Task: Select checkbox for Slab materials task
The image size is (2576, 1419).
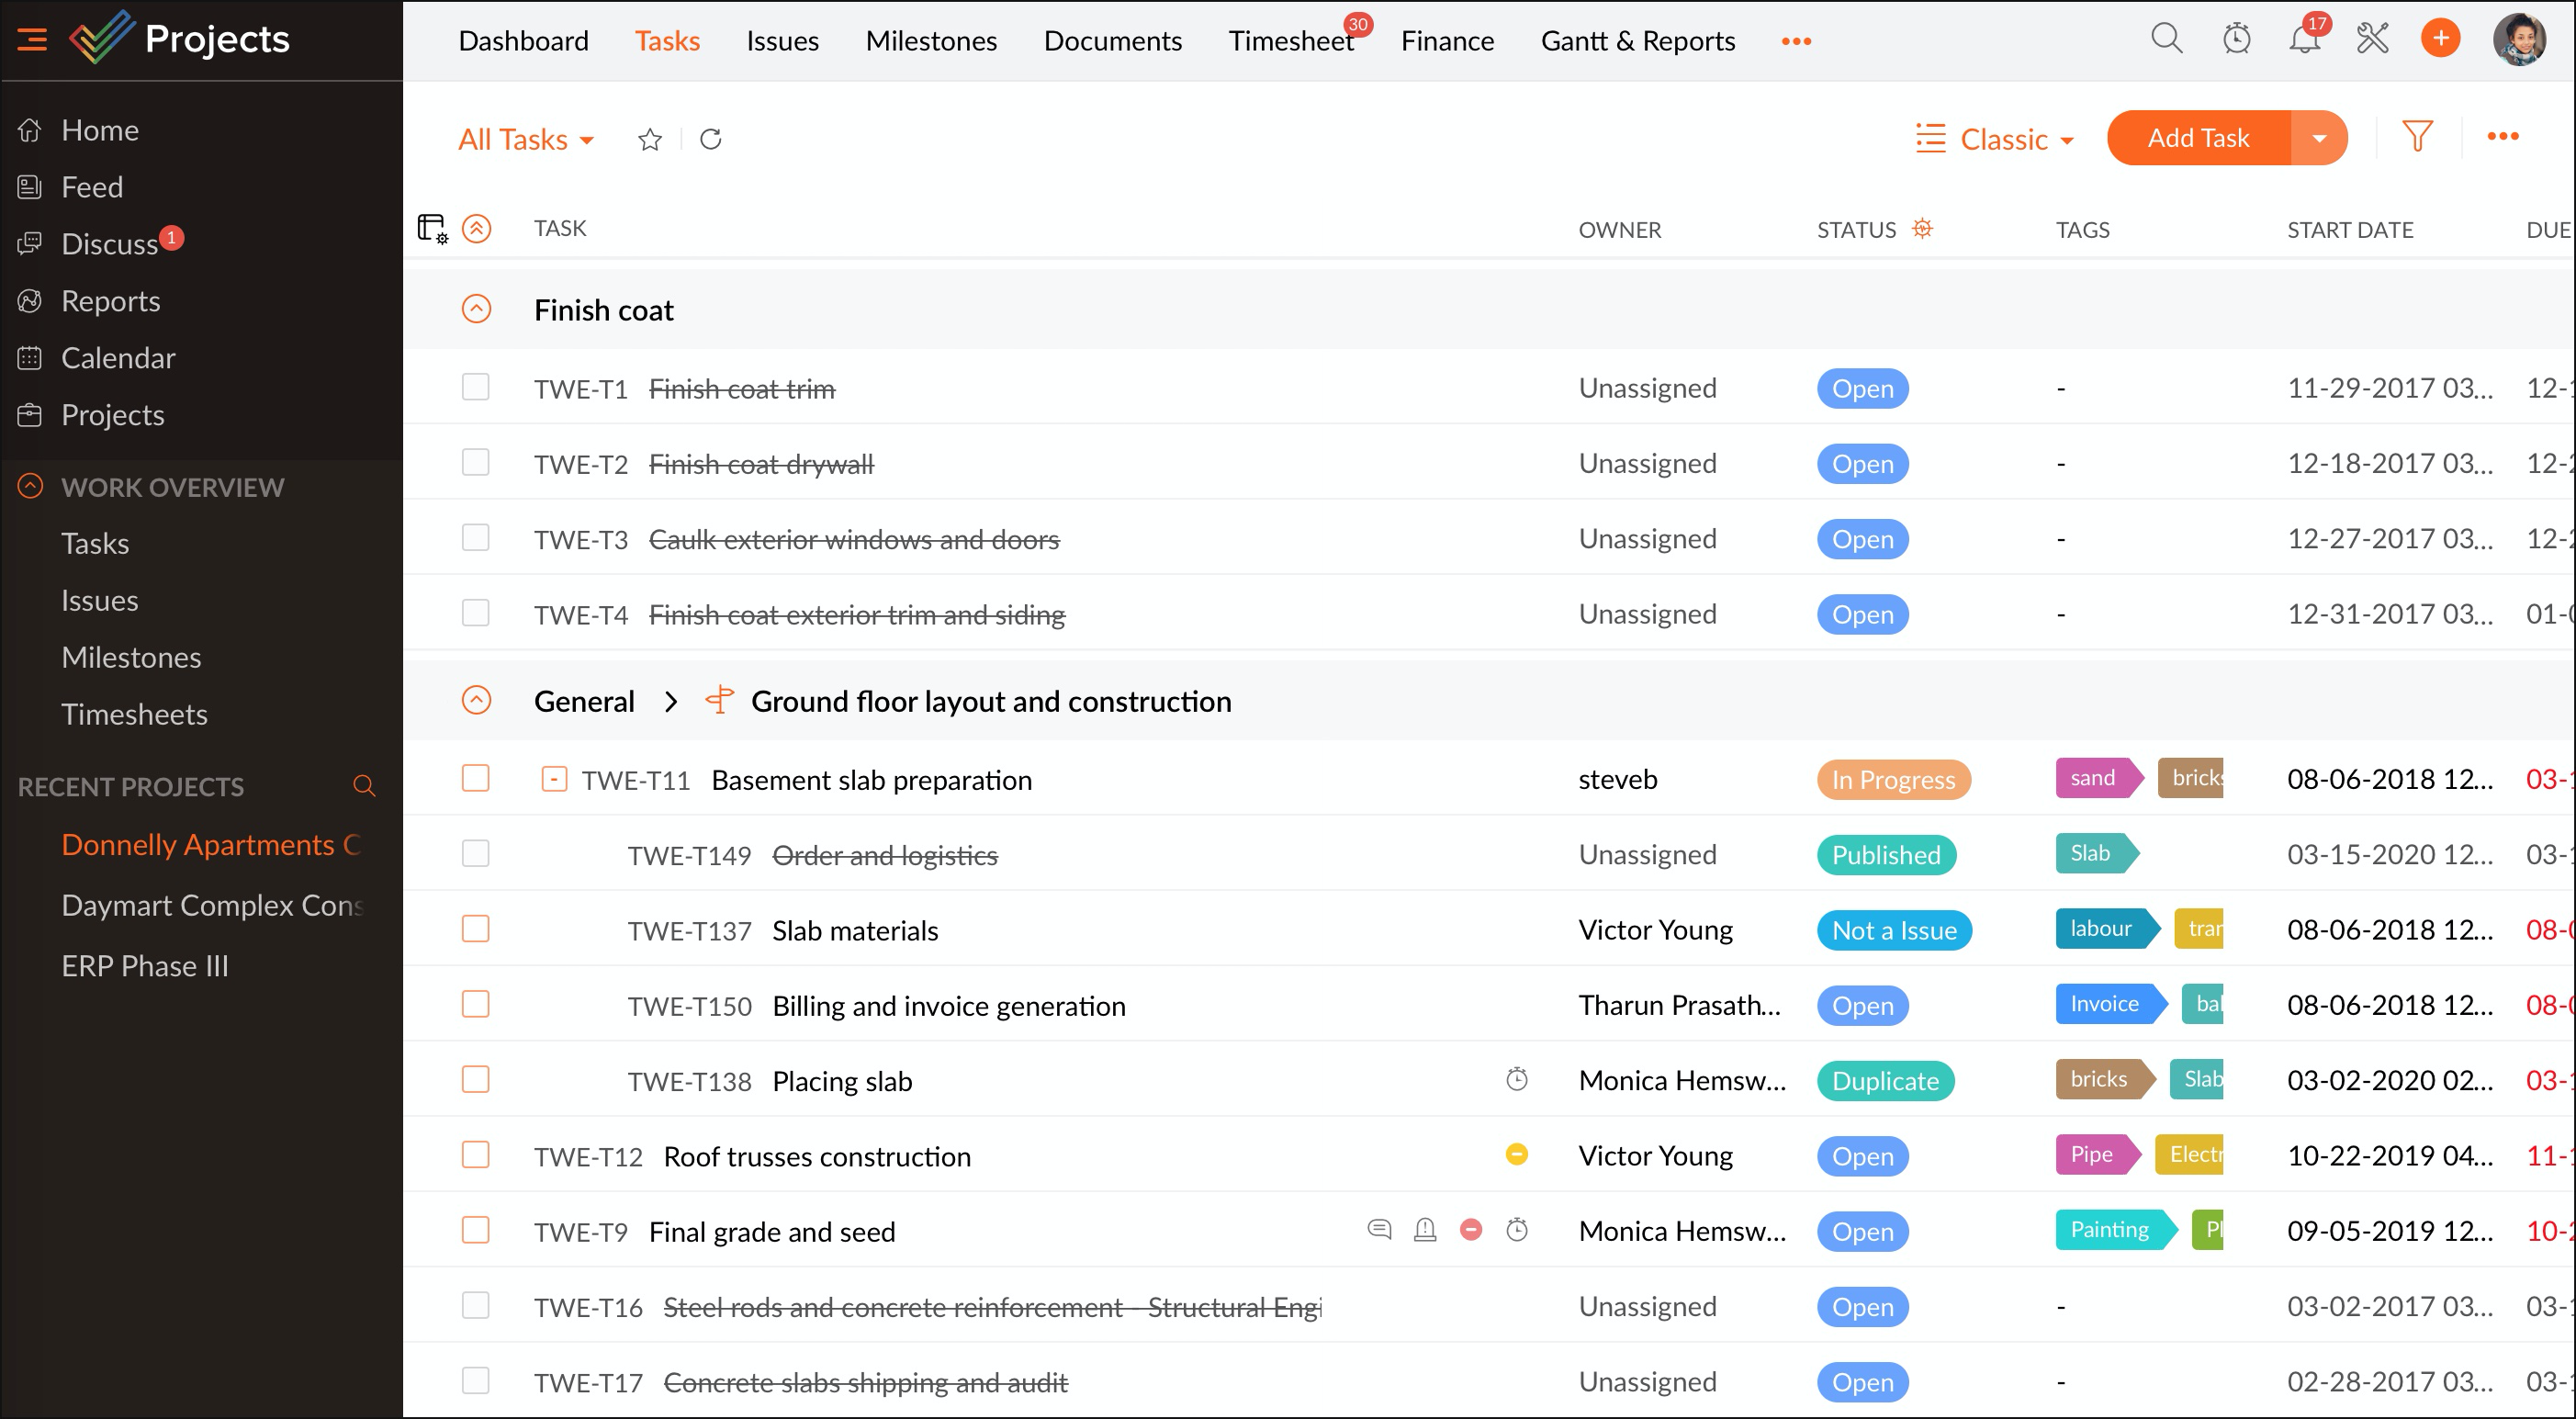Action: tap(476, 929)
